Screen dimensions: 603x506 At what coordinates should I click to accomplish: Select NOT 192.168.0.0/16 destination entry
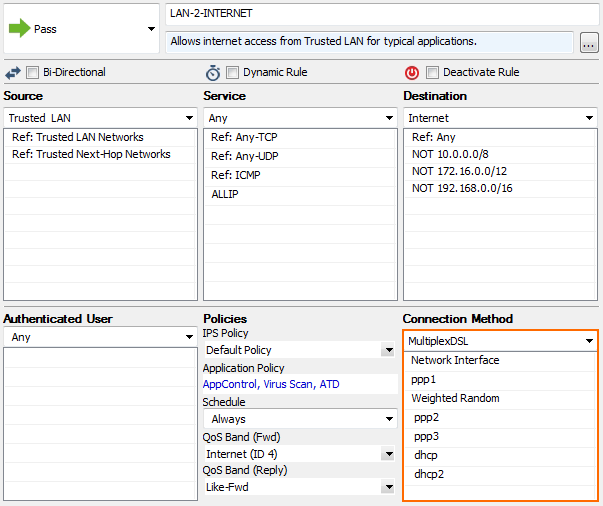coord(500,188)
